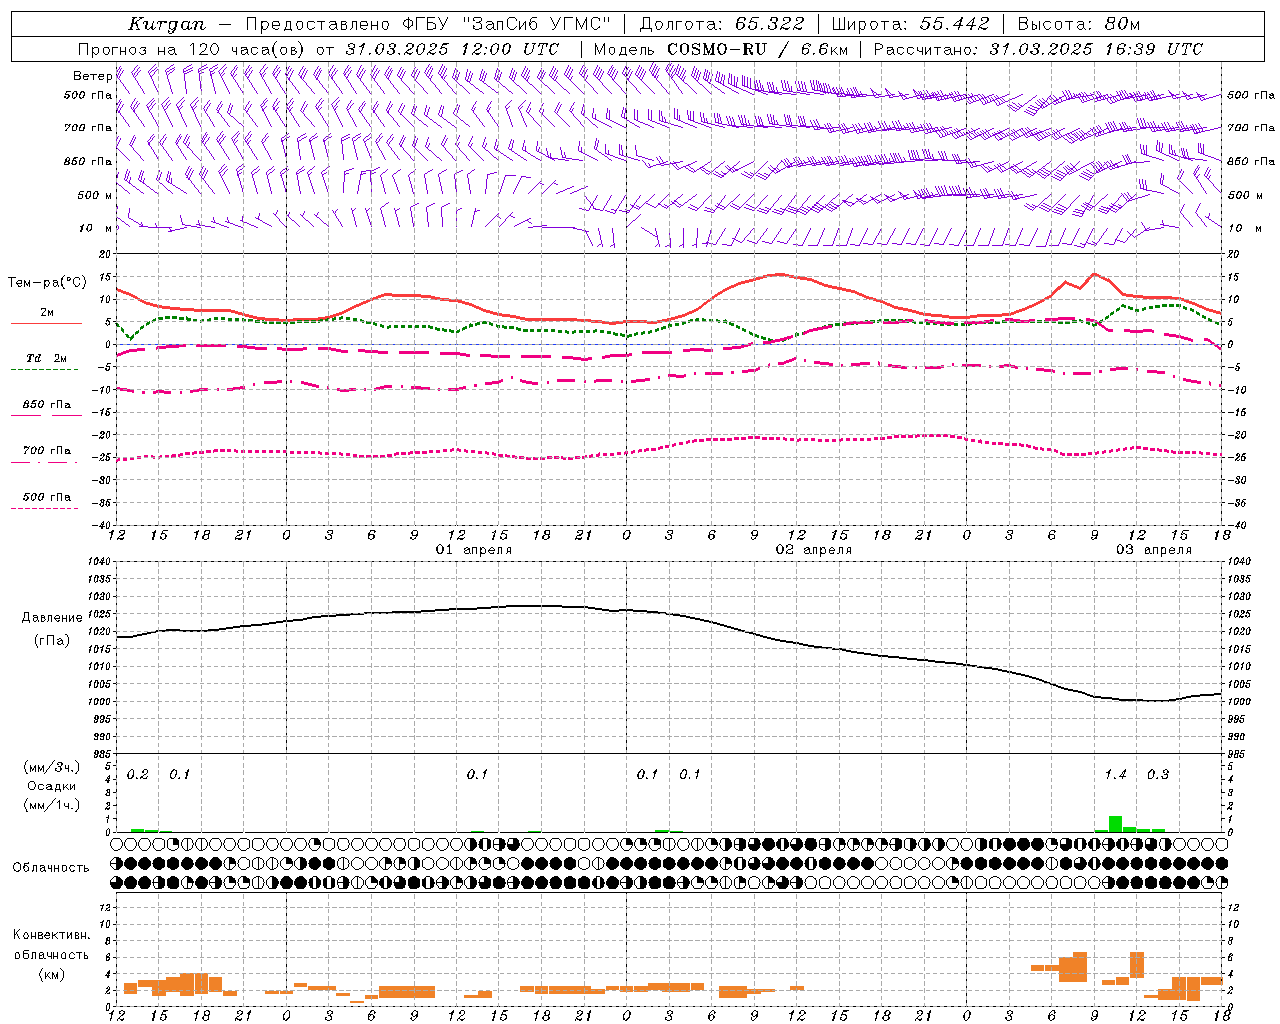Click the "(мм/3ч.)" precipitation unit label
This screenshot has height=1024, width=1280.
(x=51, y=767)
